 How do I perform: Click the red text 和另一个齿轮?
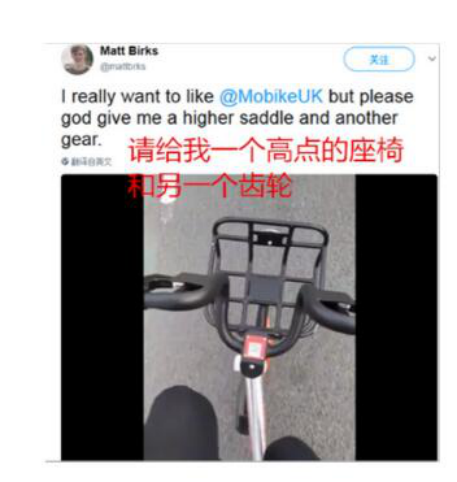pyautogui.click(x=210, y=186)
